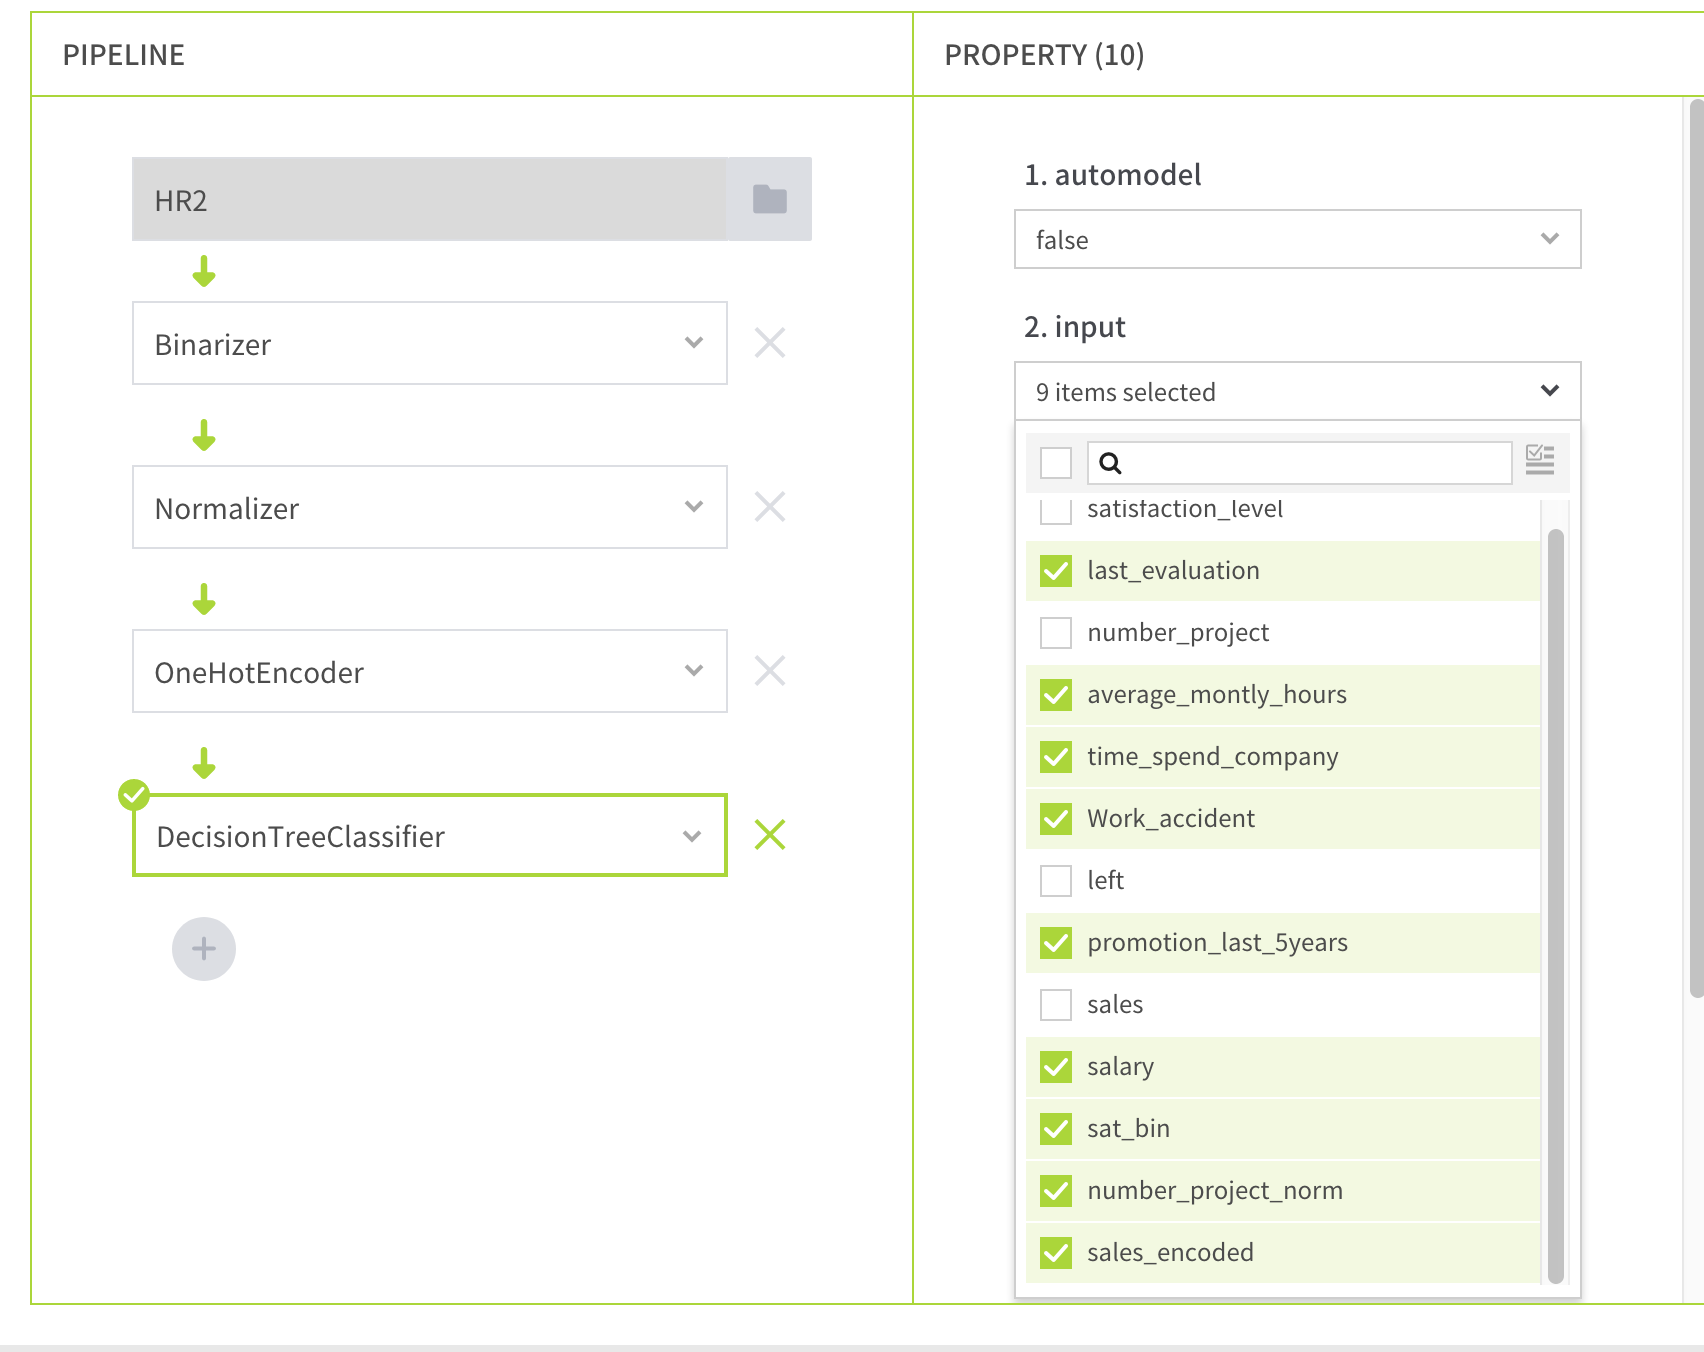Click the dropdown list scrollbar

coord(1555,905)
